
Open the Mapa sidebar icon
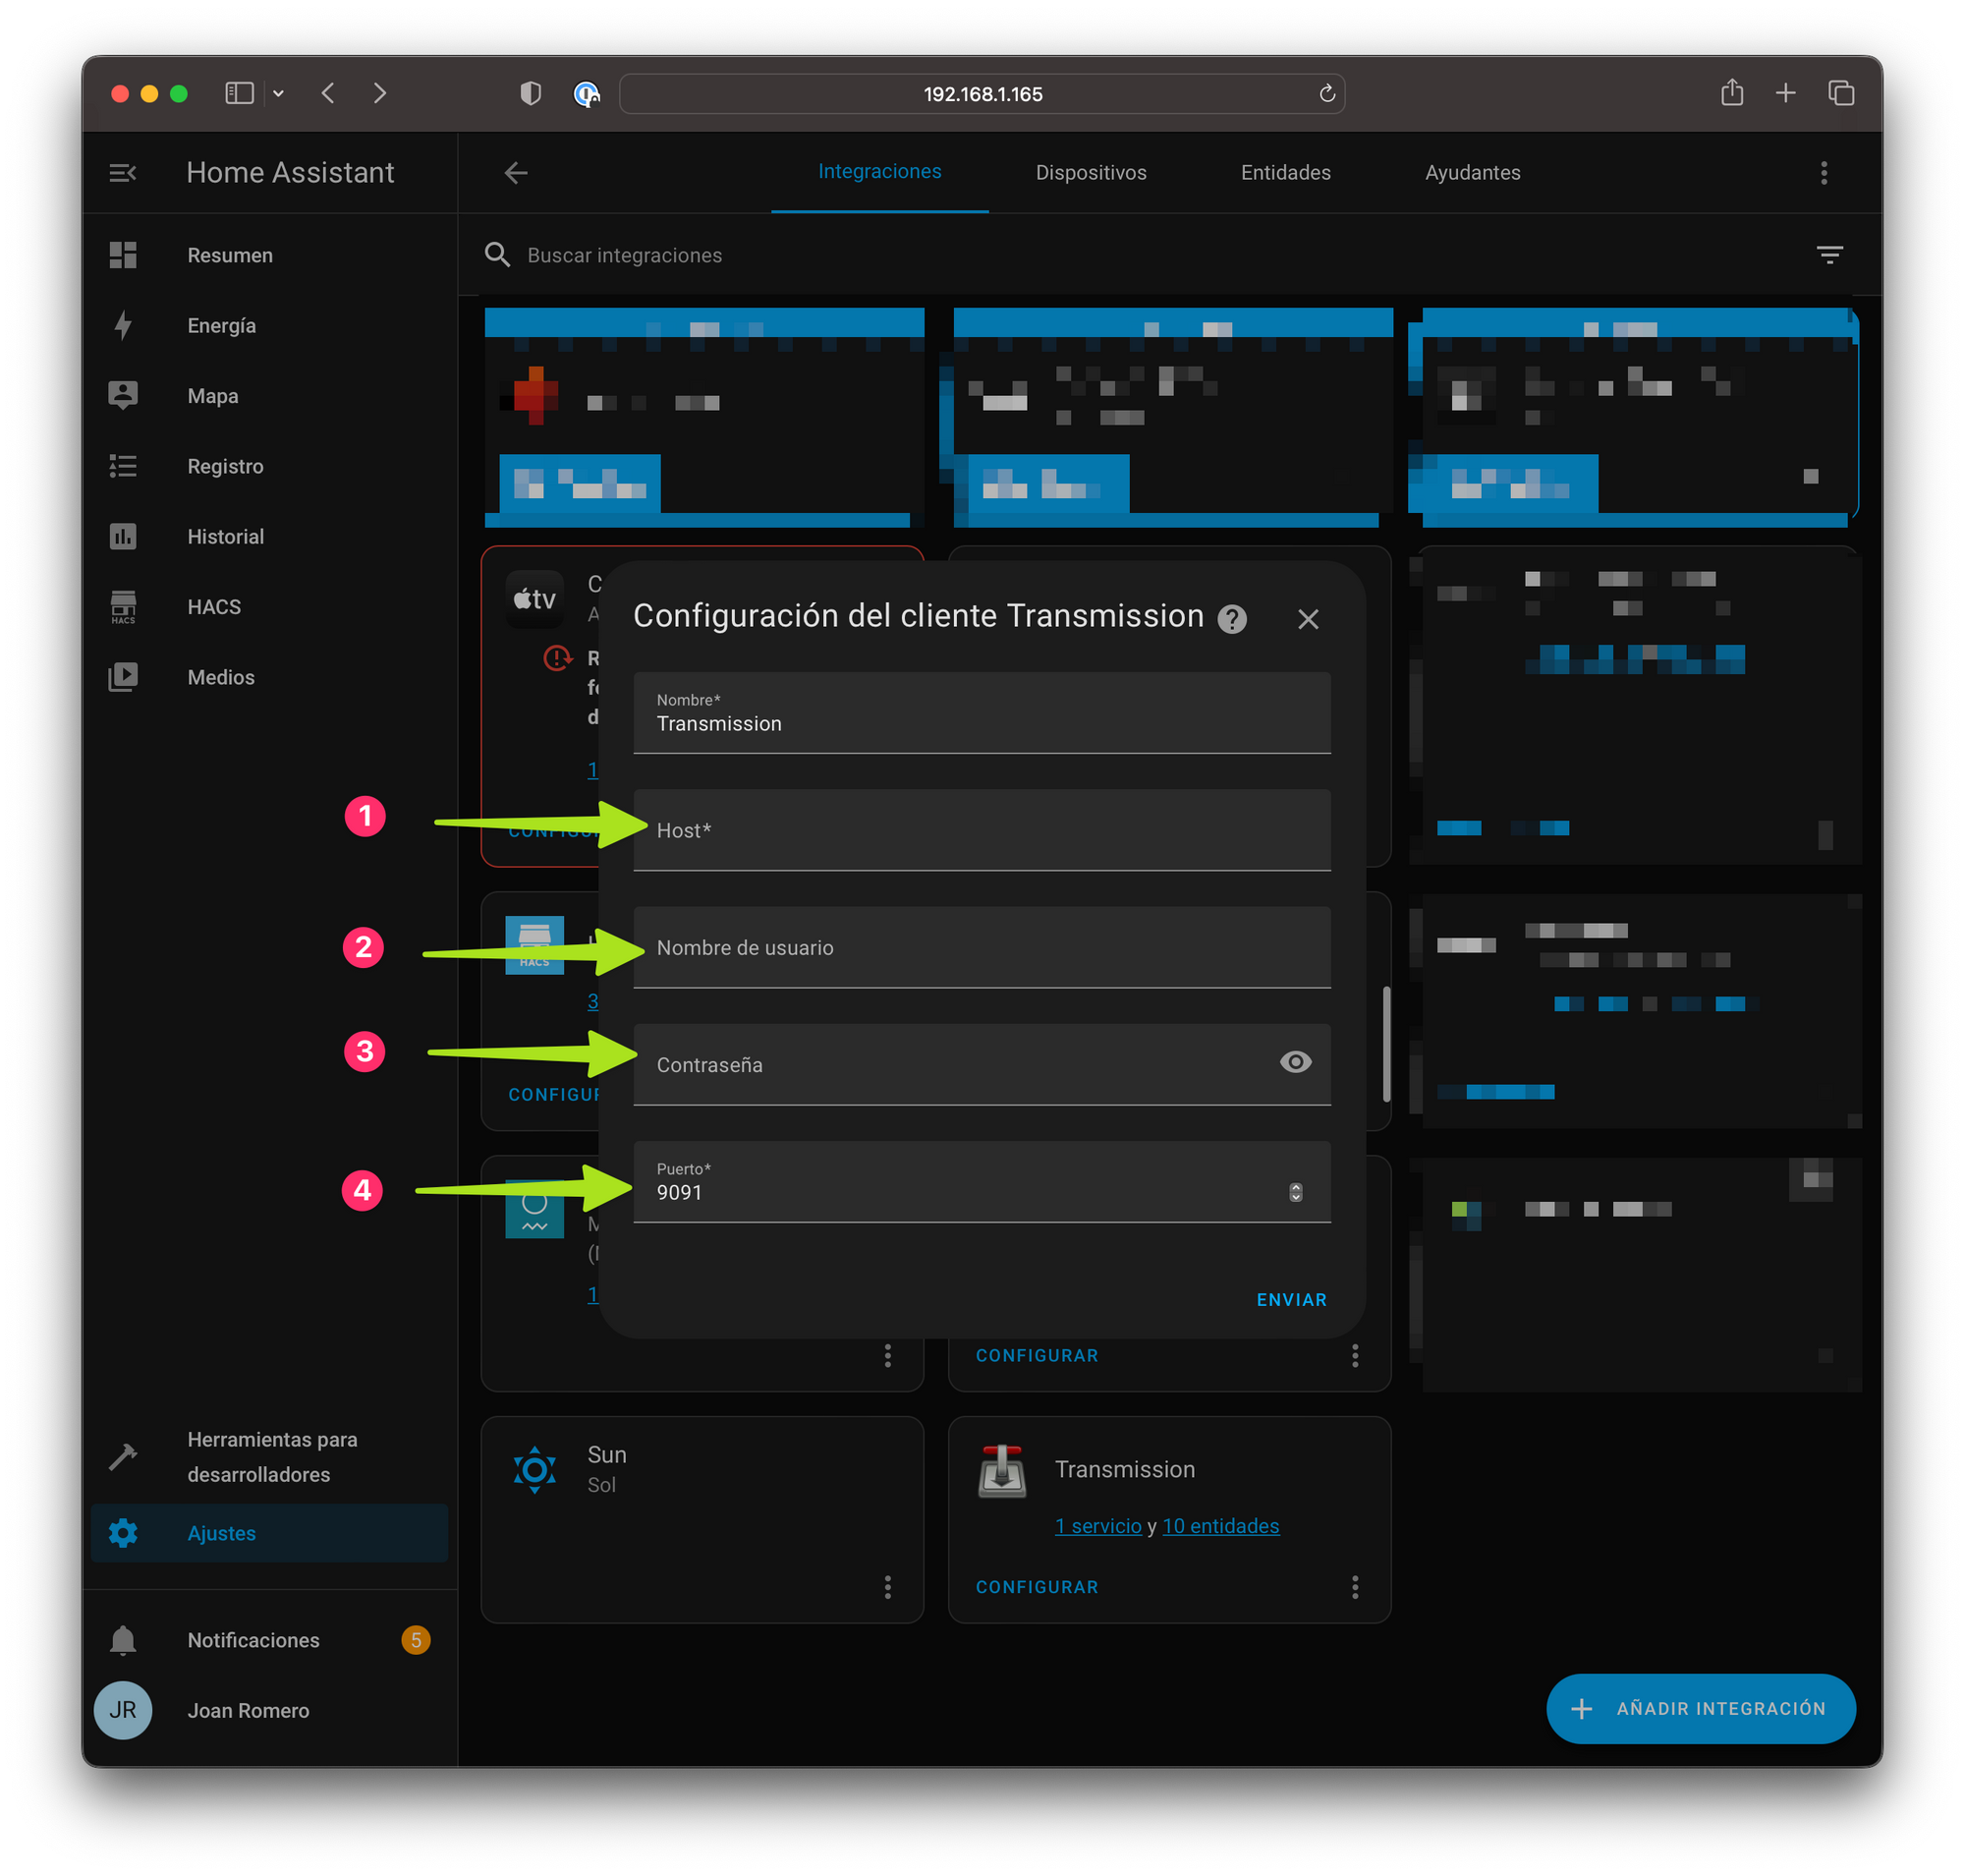[122, 395]
